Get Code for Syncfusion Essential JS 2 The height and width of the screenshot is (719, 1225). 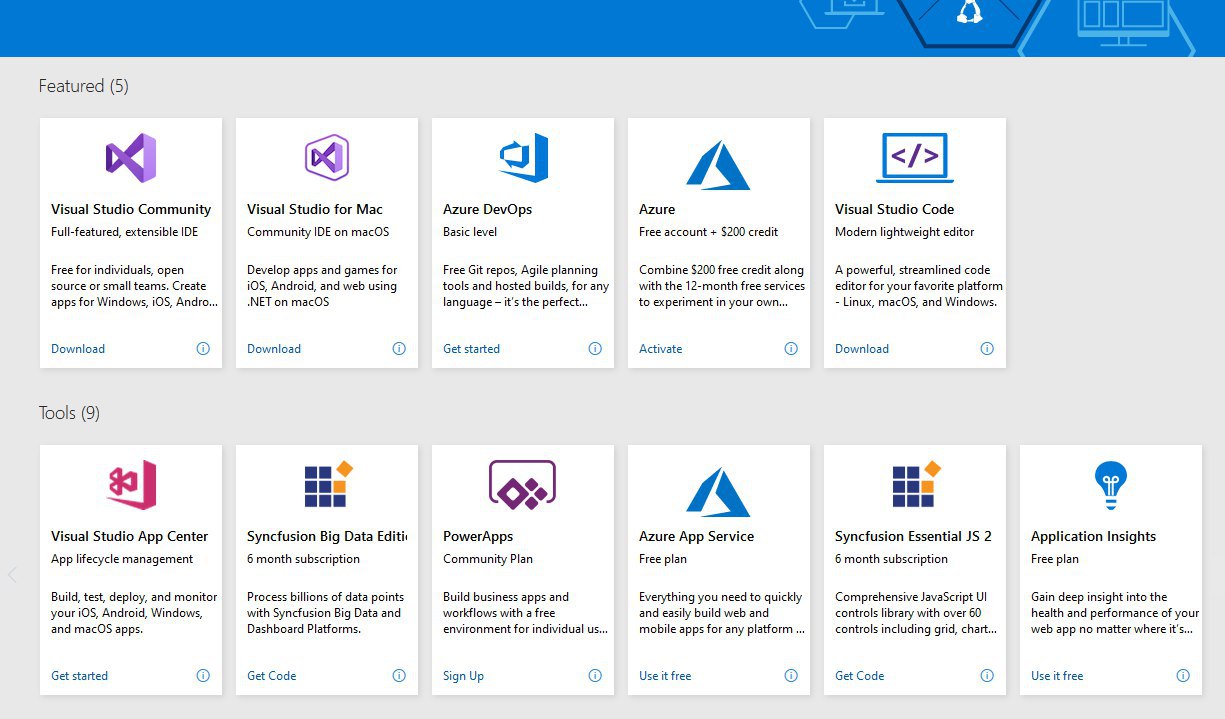pyautogui.click(x=860, y=676)
